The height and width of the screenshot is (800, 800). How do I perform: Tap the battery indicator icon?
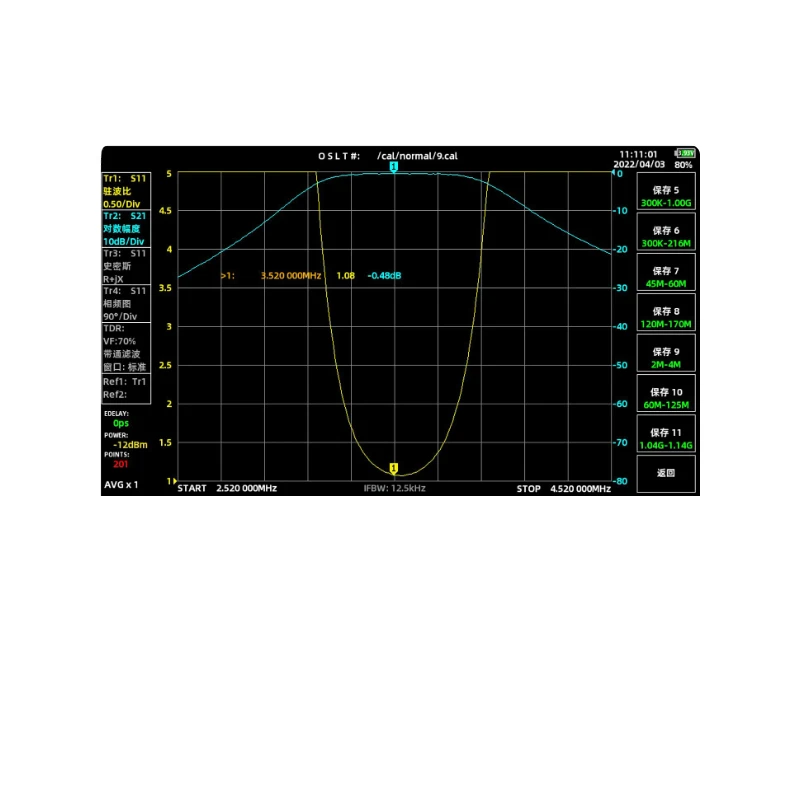click(685, 153)
